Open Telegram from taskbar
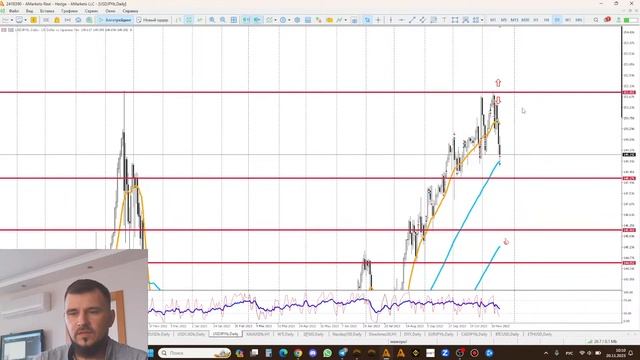Image resolution: width=640 pixels, height=360 pixels. point(342,353)
